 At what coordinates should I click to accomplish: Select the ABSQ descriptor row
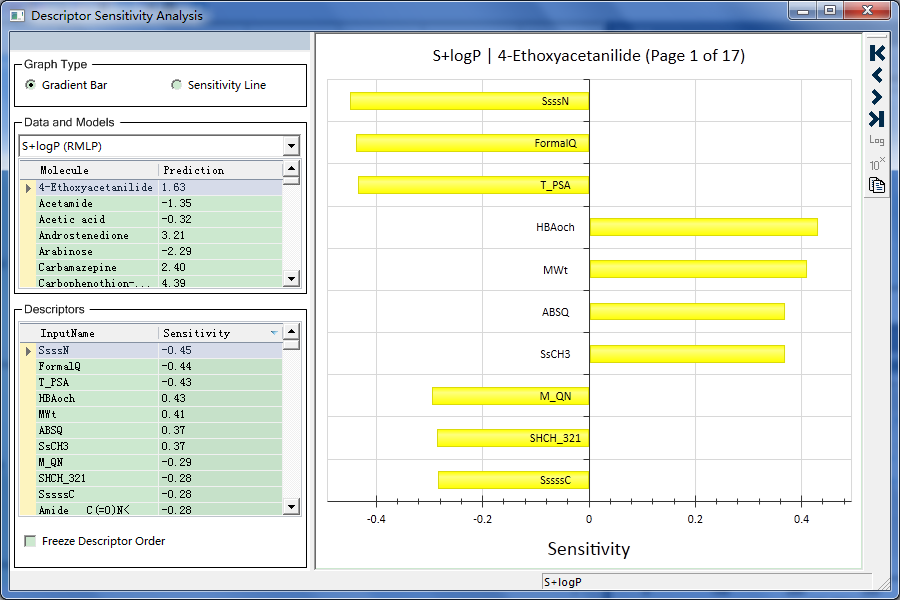click(x=151, y=431)
